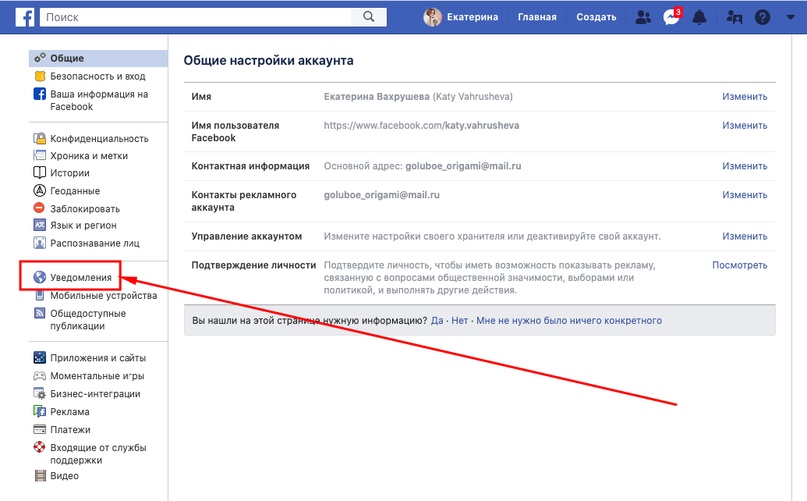Open Бизнес-интеграции settings
The image size is (807, 501).
[x=95, y=394]
